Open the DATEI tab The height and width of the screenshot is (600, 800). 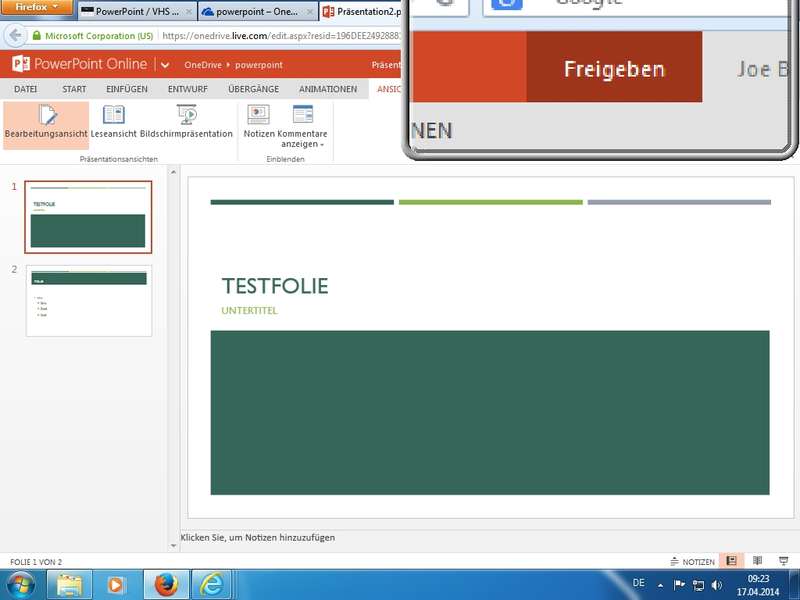[26, 89]
